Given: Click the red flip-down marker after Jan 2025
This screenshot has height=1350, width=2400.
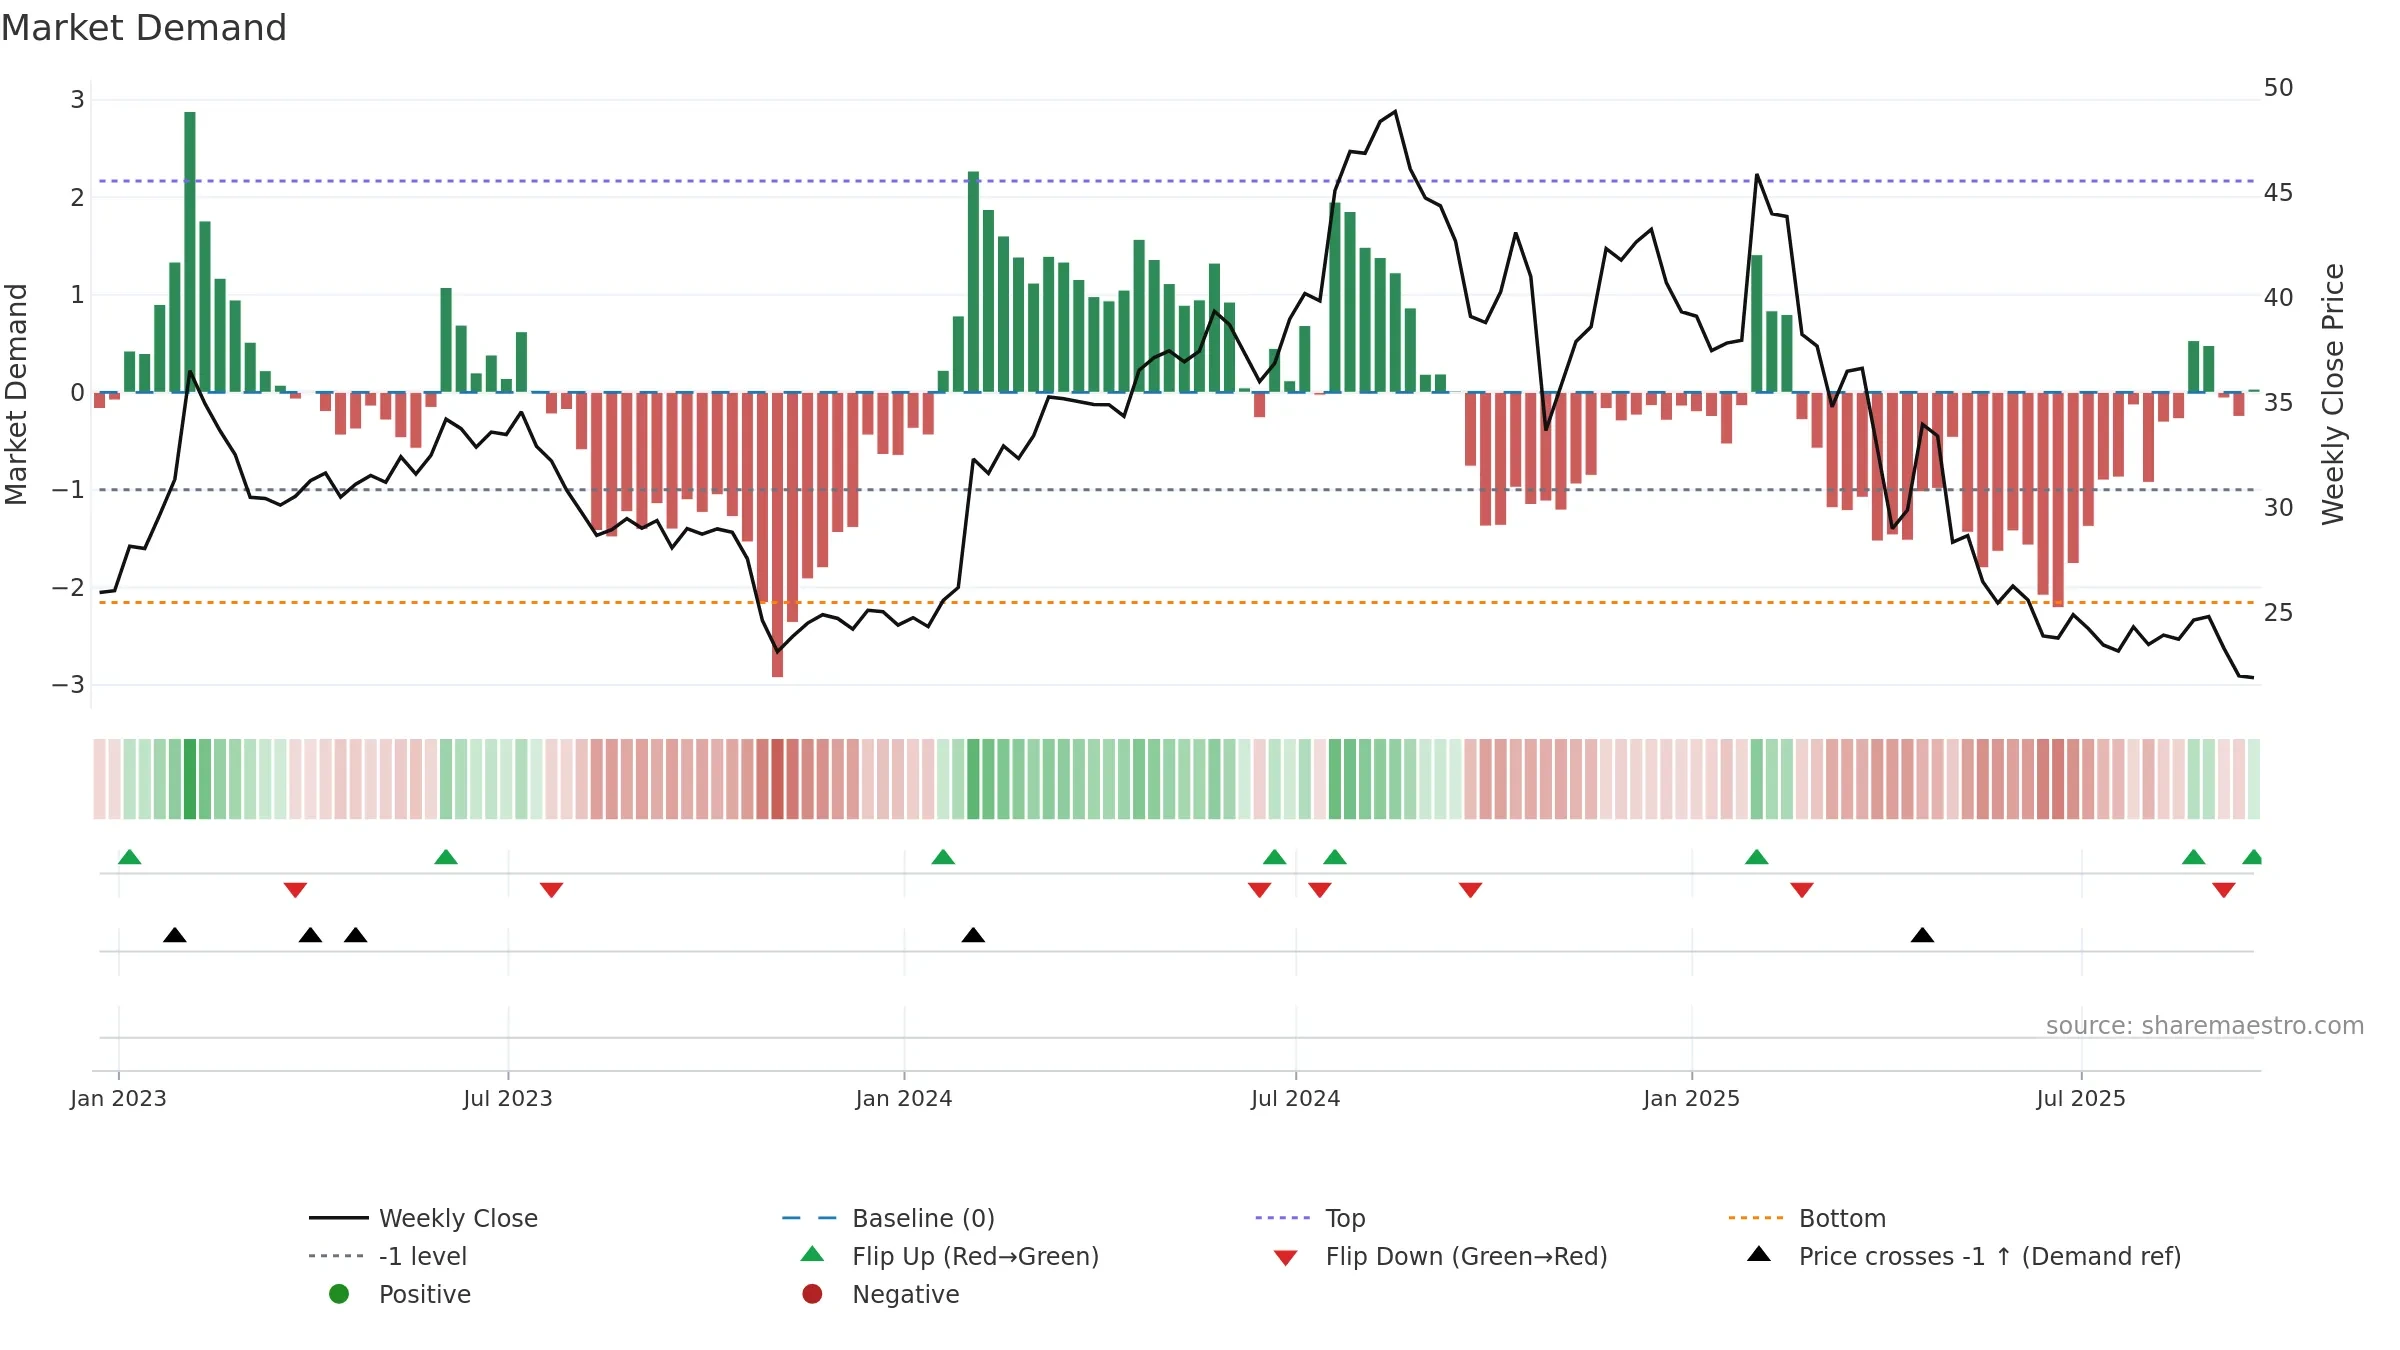Looking at the screenshot, I should point(1802,890).
